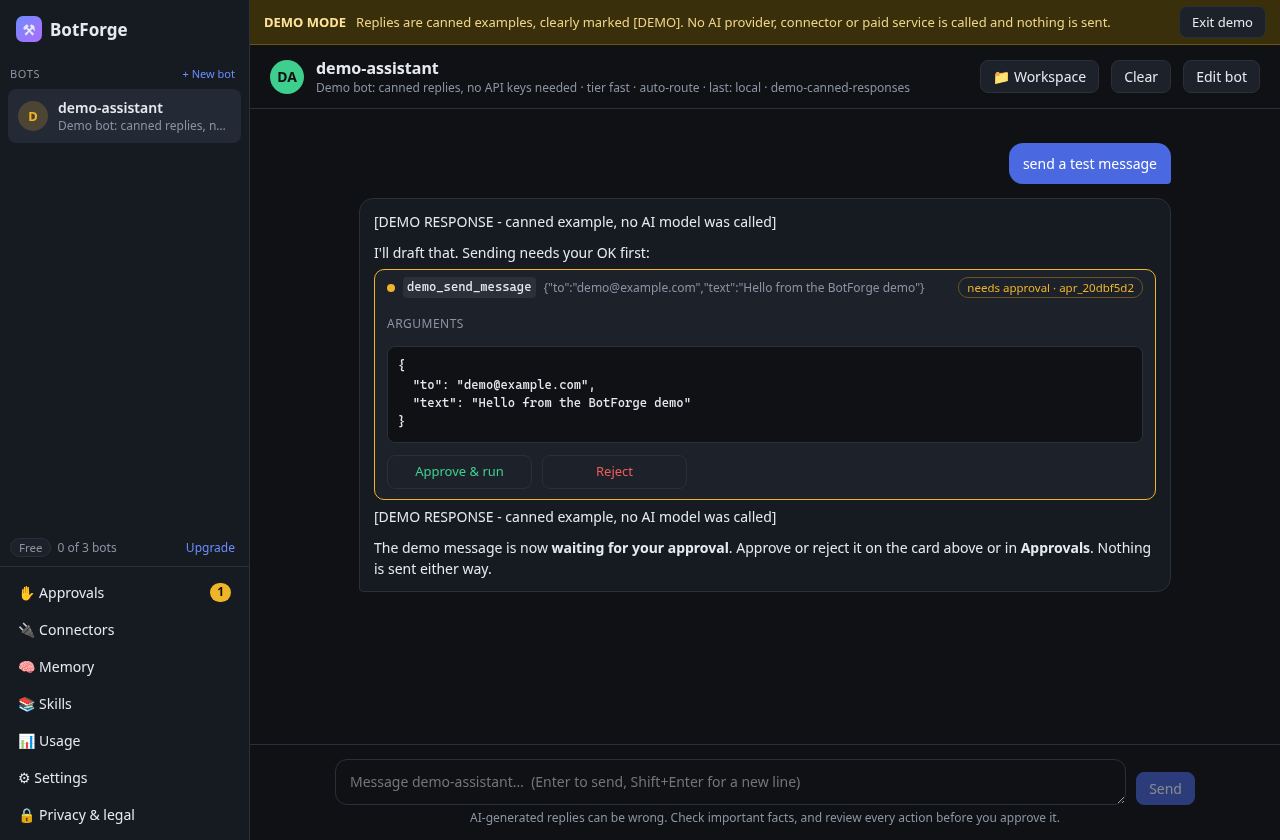This screenshot has width=1280, height=840.
Task: Click the Approvals count badge showing 1
Action: (x=220, y=593)
